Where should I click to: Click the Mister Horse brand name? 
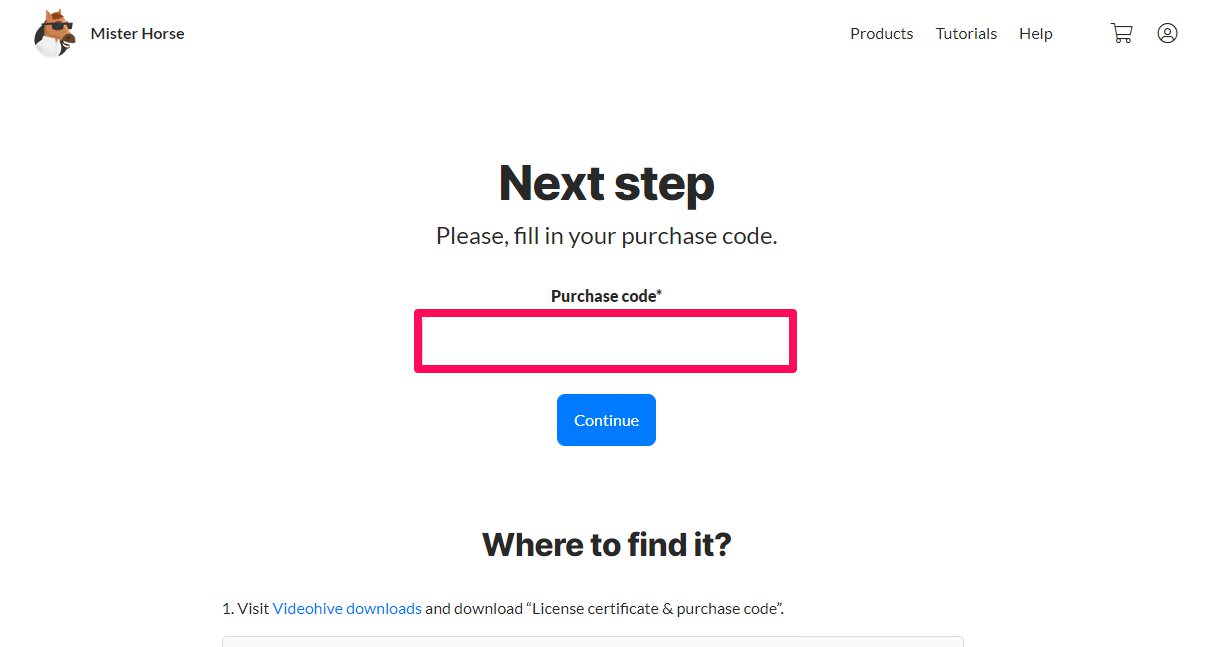[x=137, y=33]
